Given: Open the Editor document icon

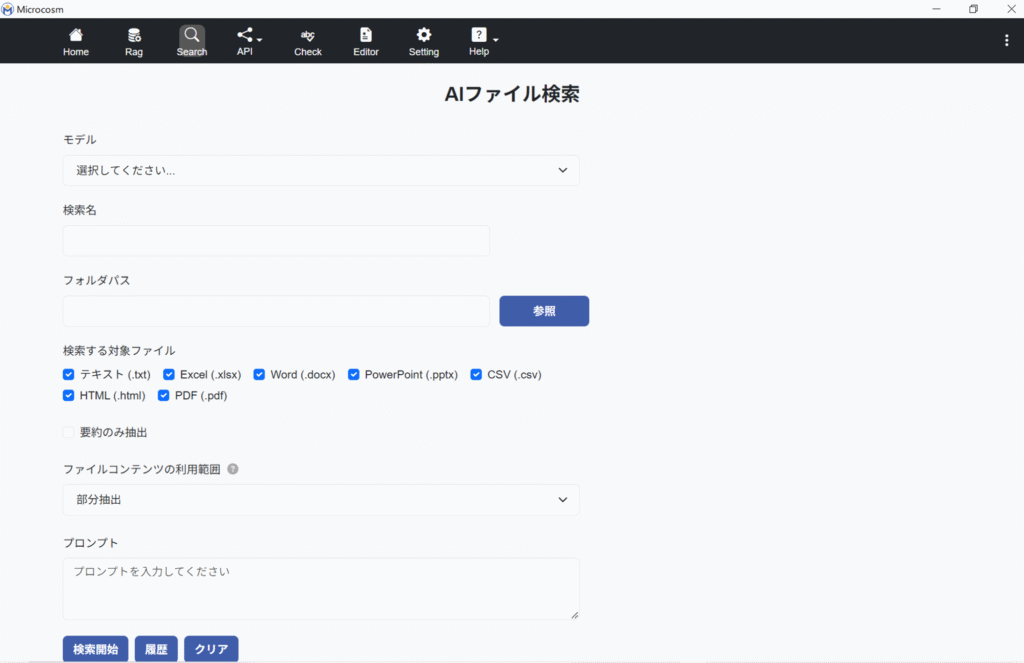Looking at the screenshot, I should [366, 35].
